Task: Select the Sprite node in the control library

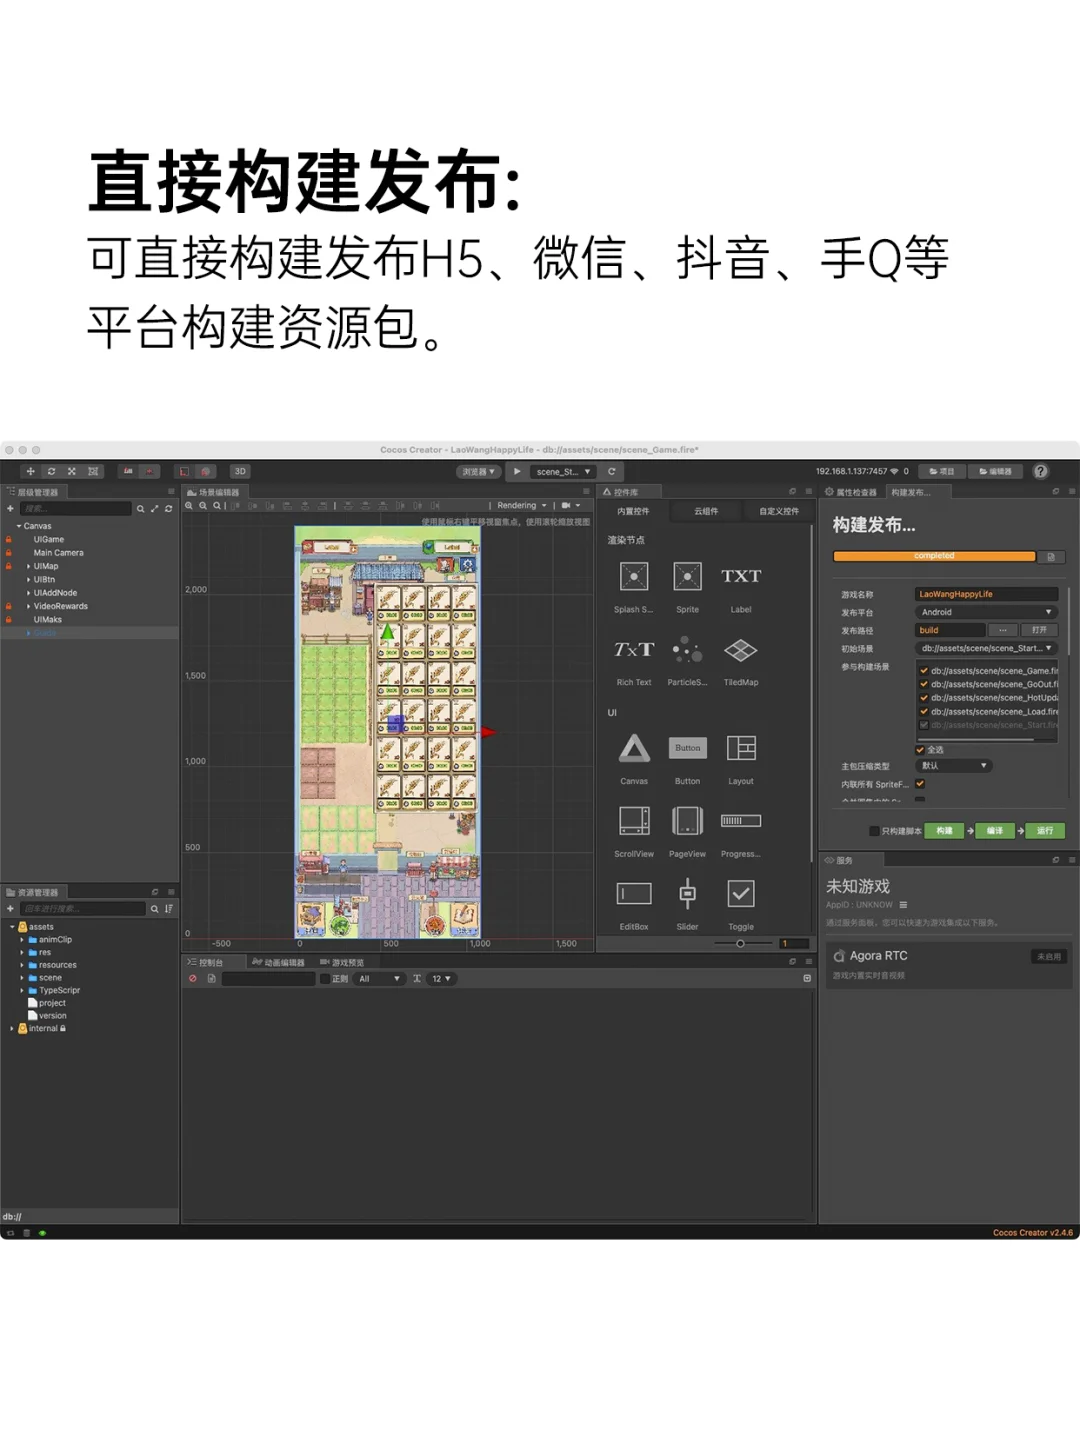Action: coord(687,578)
